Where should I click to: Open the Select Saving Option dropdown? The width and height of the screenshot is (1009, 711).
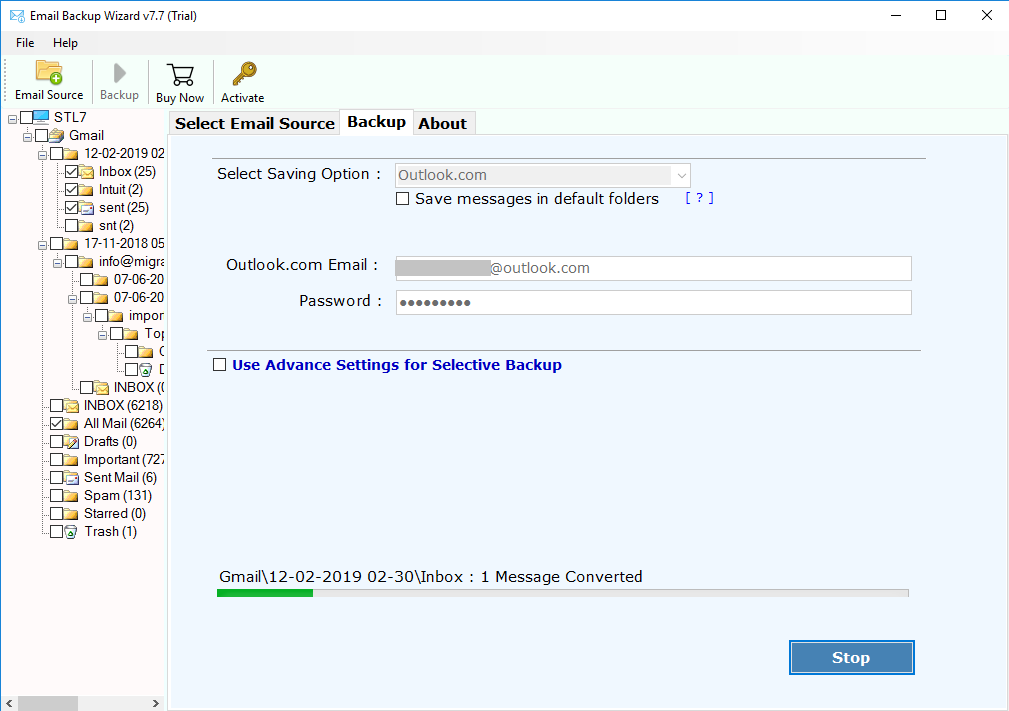click(542, 175)
